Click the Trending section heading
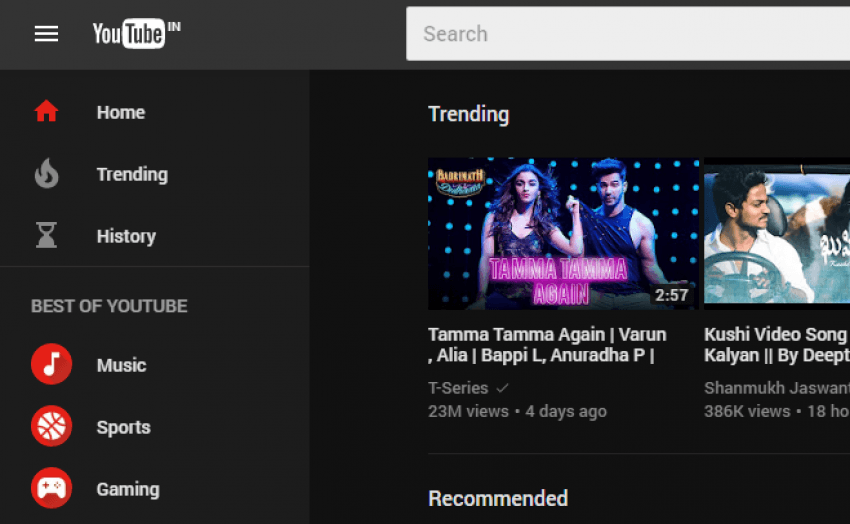Image resolution: width=850 pixels, height=524 pixels. click(x=469, y=114)
